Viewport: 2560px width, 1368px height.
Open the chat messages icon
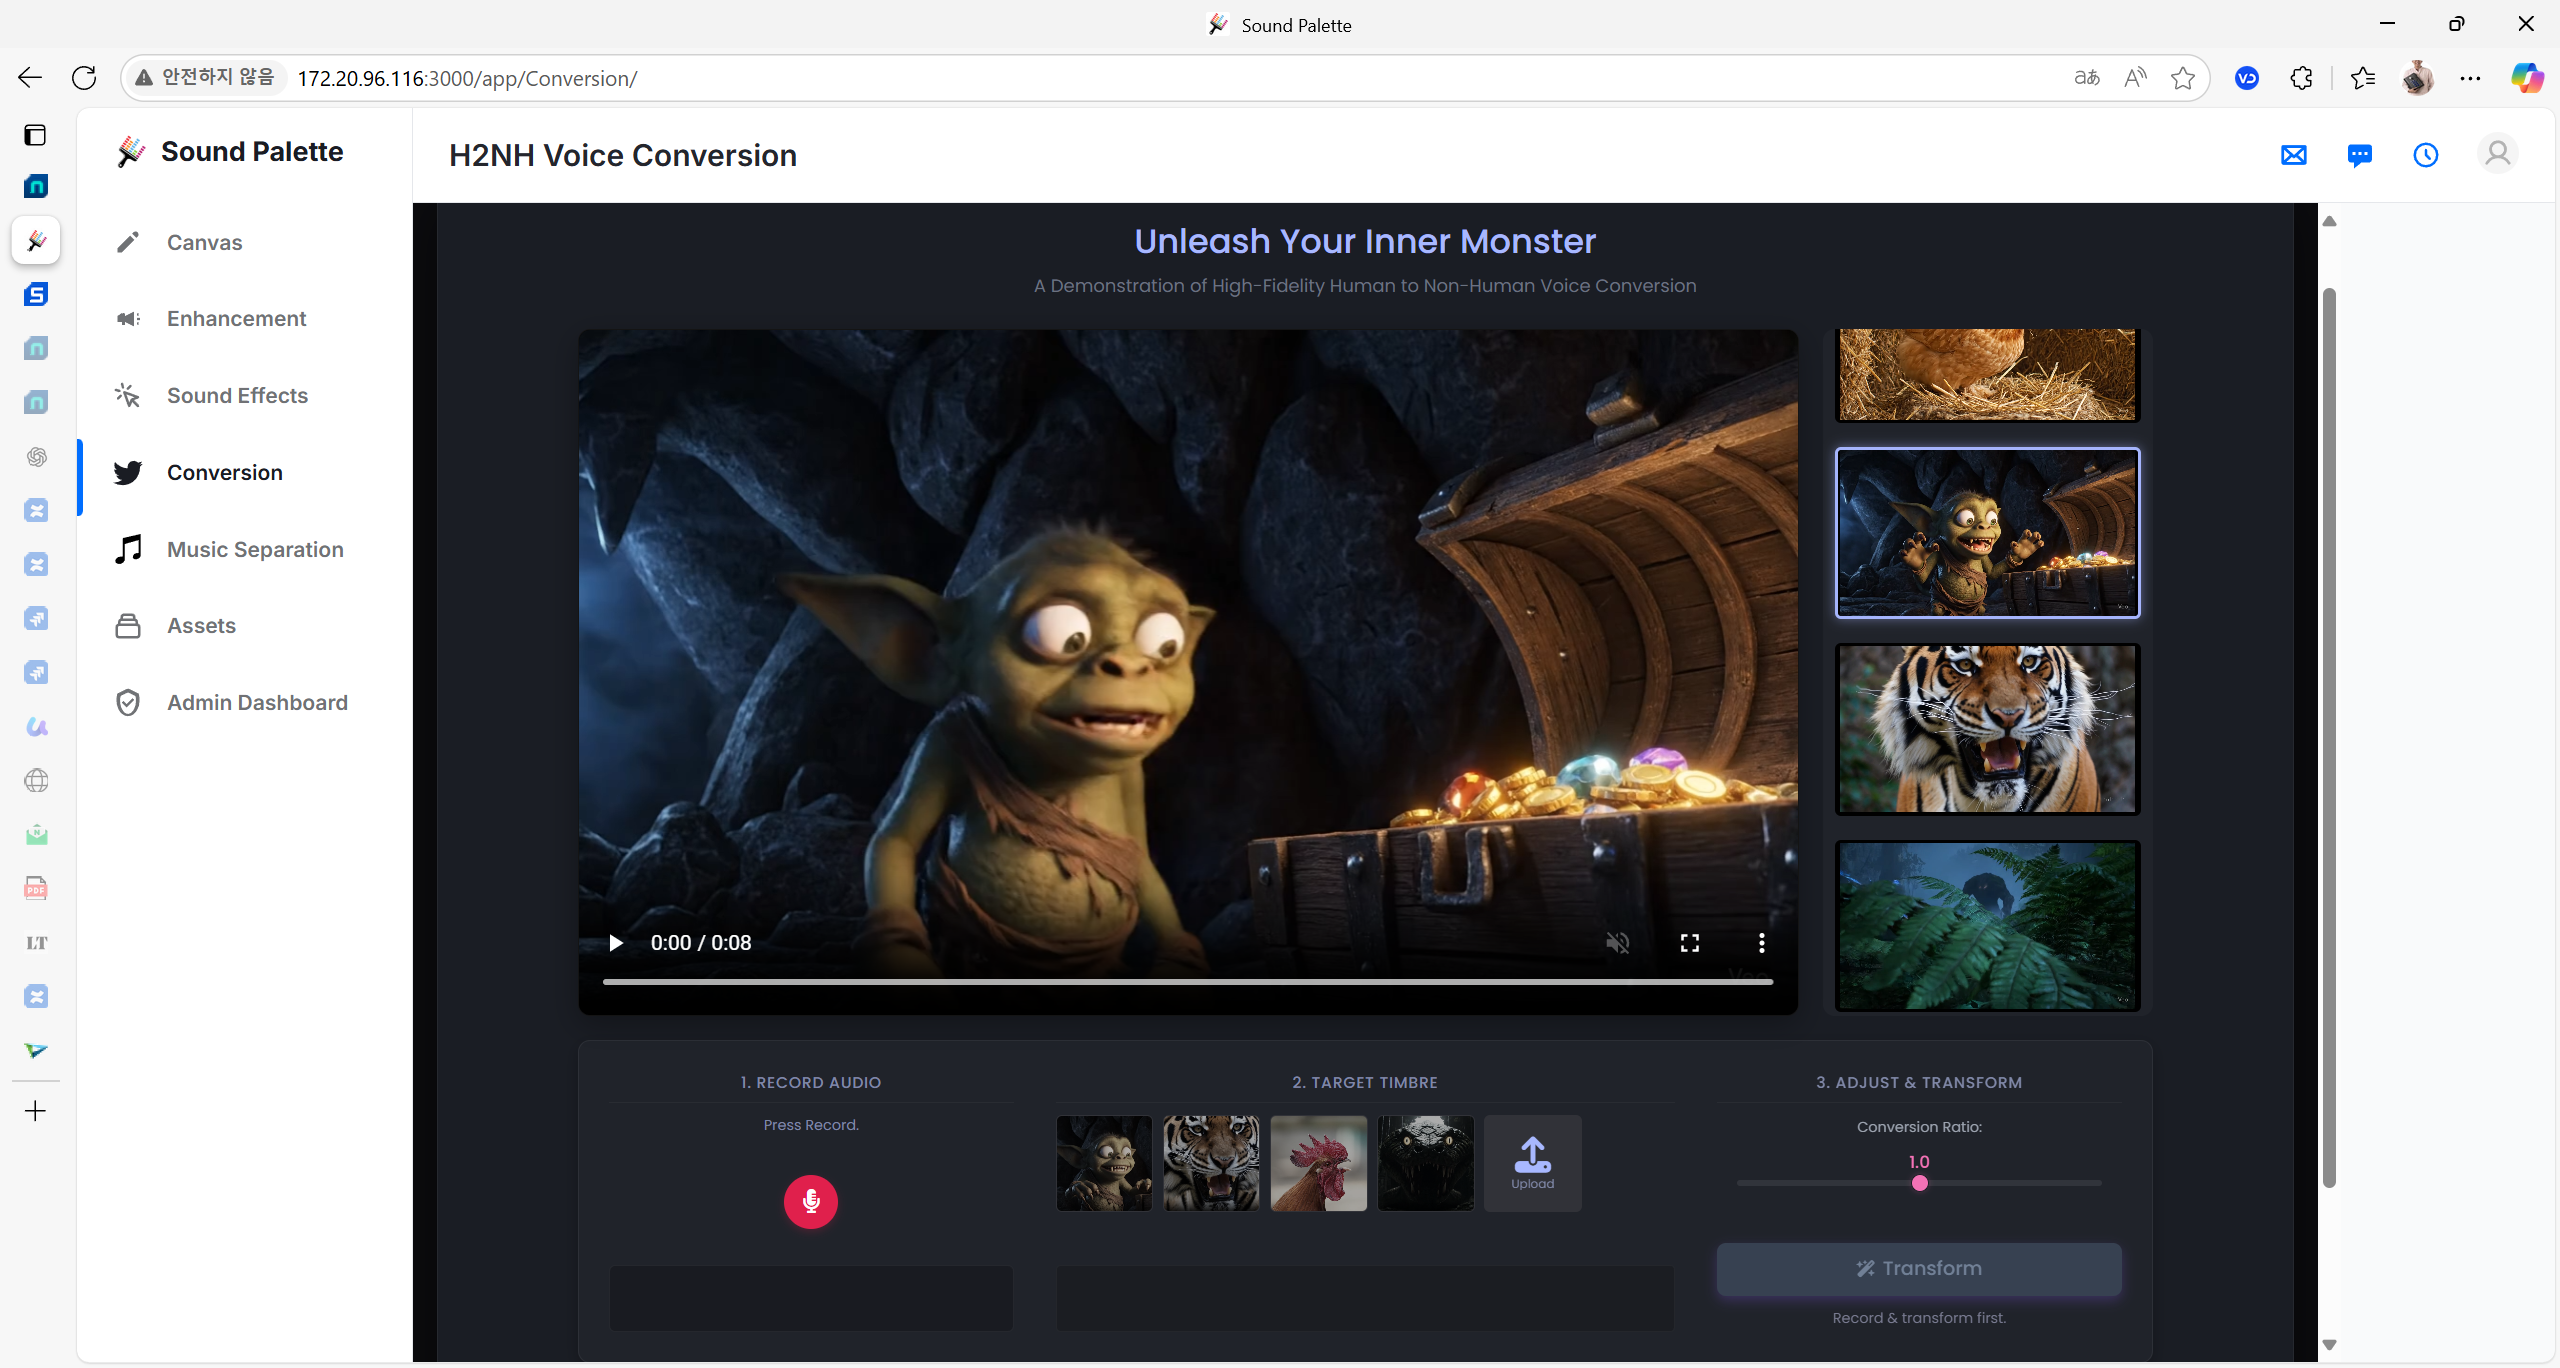click(x=2359, y=155)
